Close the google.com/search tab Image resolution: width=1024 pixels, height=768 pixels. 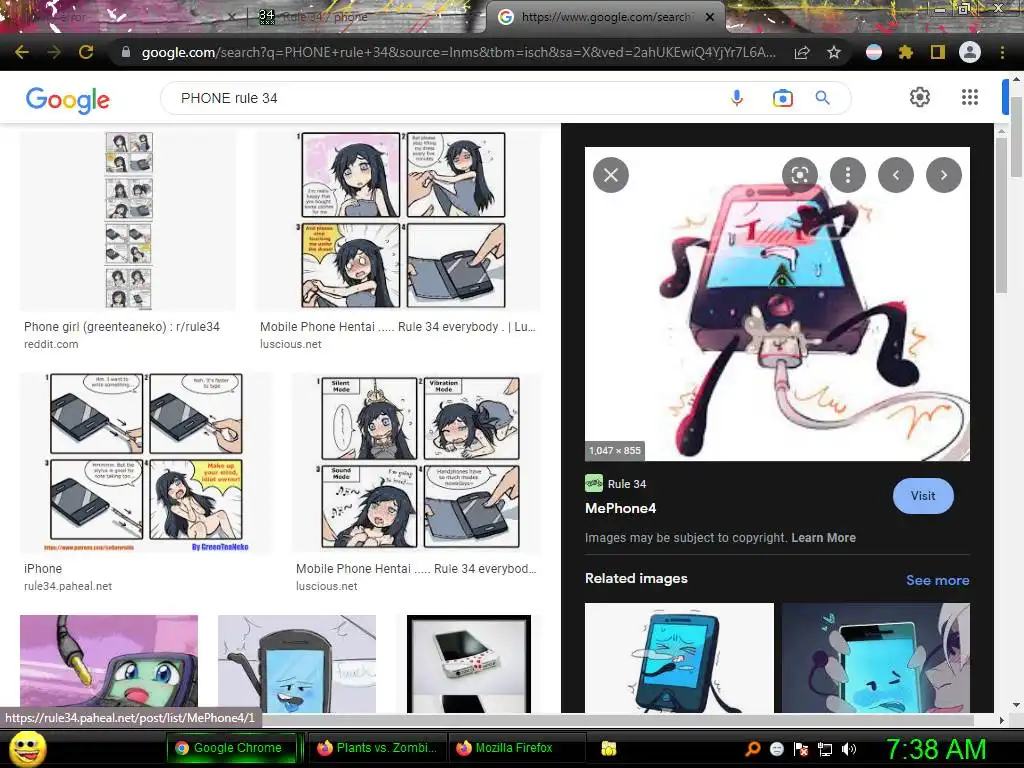click(x=710, y=17)
